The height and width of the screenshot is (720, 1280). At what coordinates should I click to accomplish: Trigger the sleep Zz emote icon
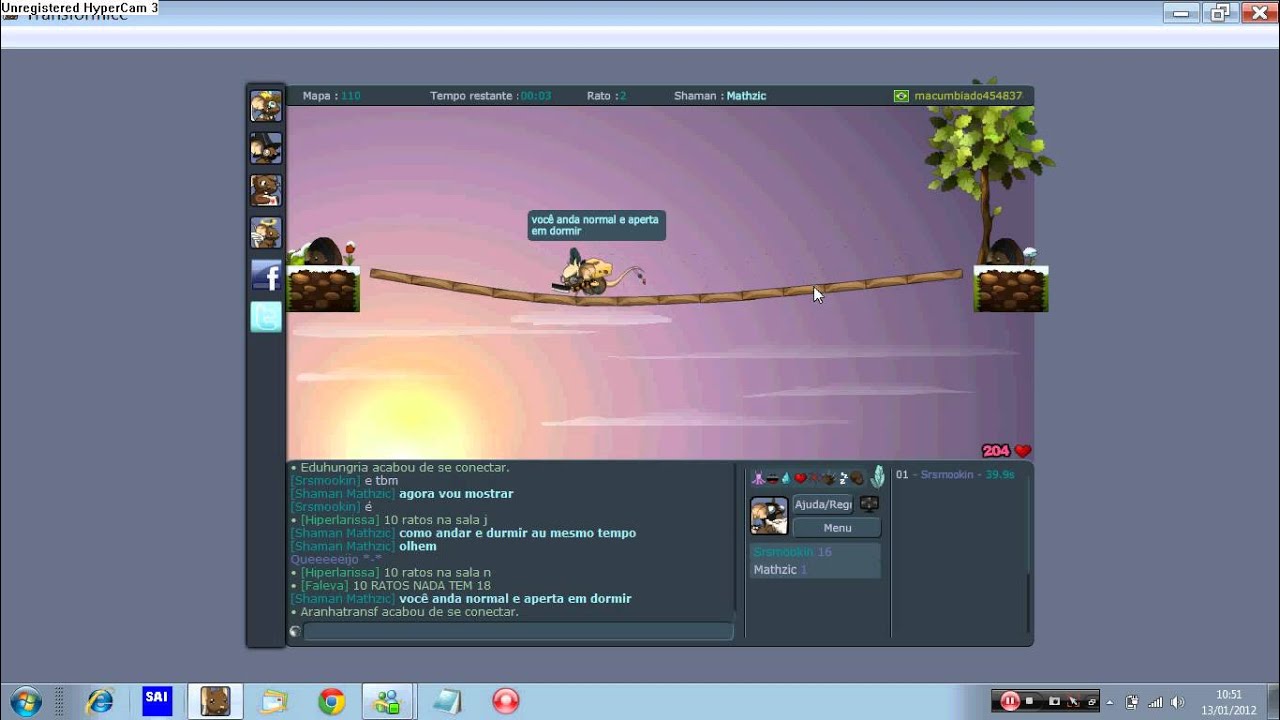click(843, 478)
